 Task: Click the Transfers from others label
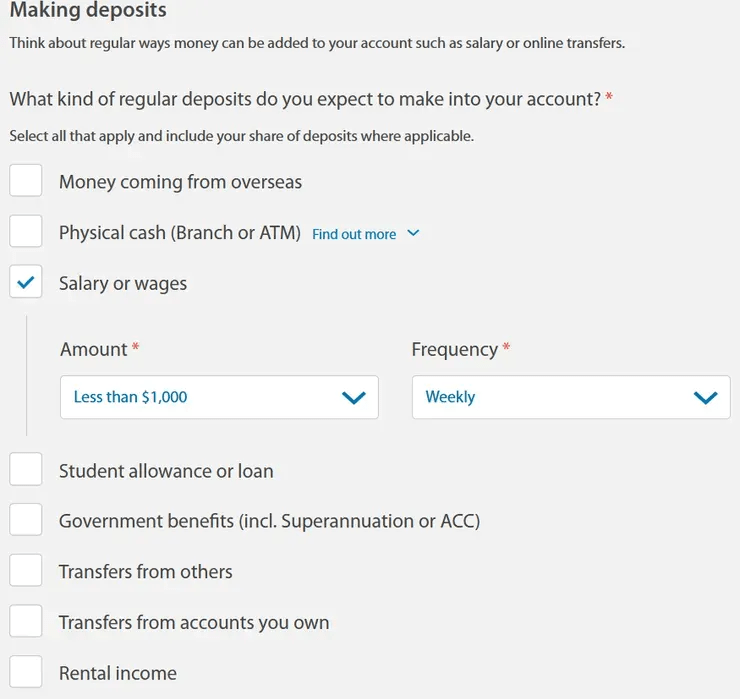click(146, 572)
